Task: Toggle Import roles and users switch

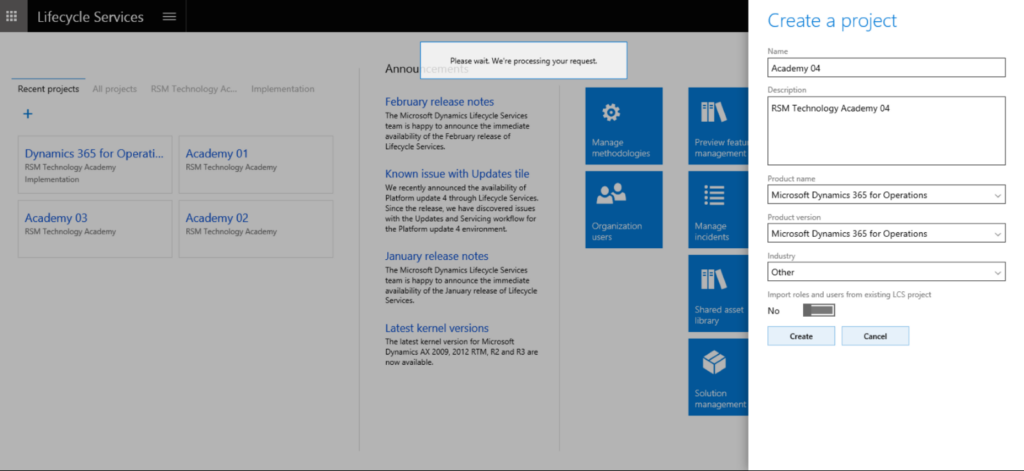Action: coord(819,310)
